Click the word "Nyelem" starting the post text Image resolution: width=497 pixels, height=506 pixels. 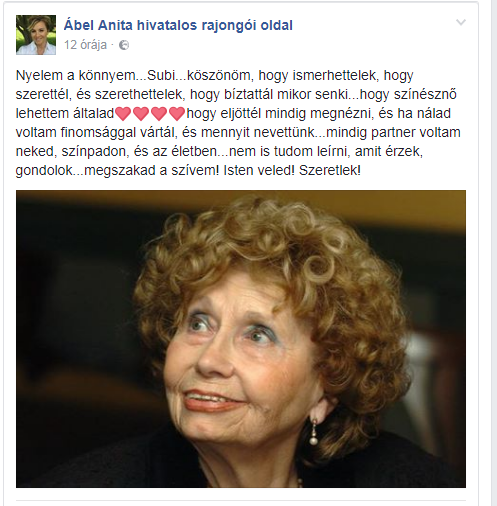click(x=39, y=76)
